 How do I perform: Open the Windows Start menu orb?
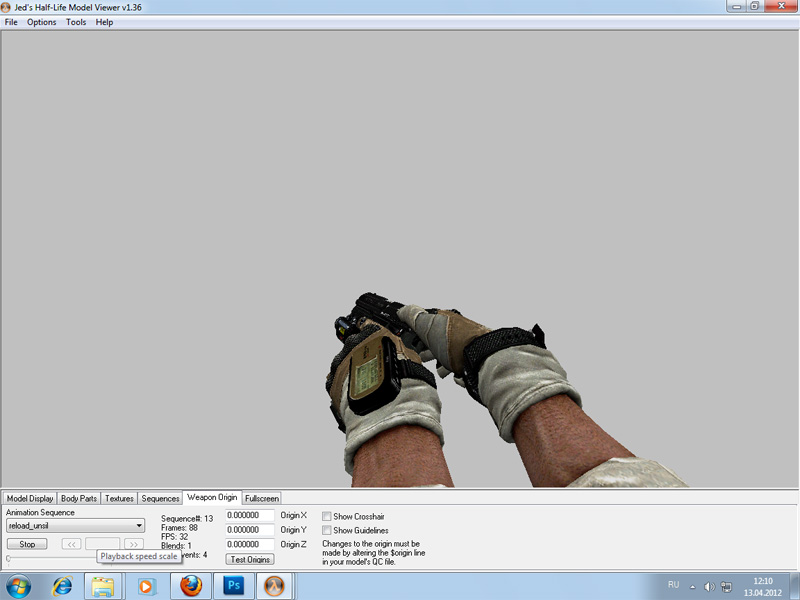pyautogui.click(x=19, y=585)
